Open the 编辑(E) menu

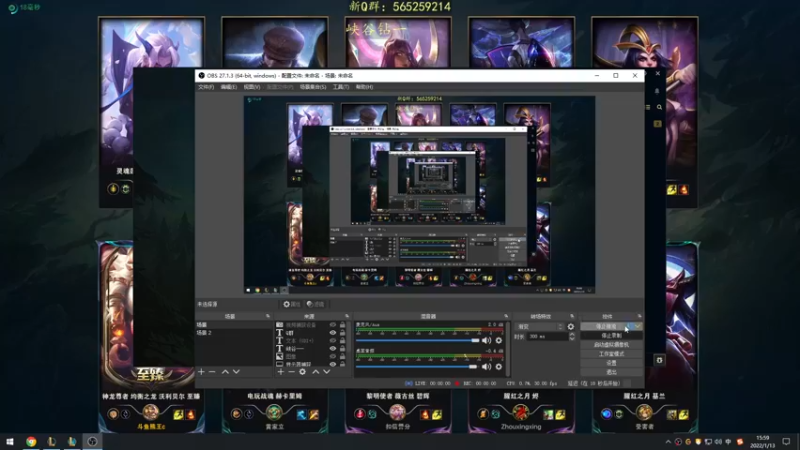(x=229, y=87)
